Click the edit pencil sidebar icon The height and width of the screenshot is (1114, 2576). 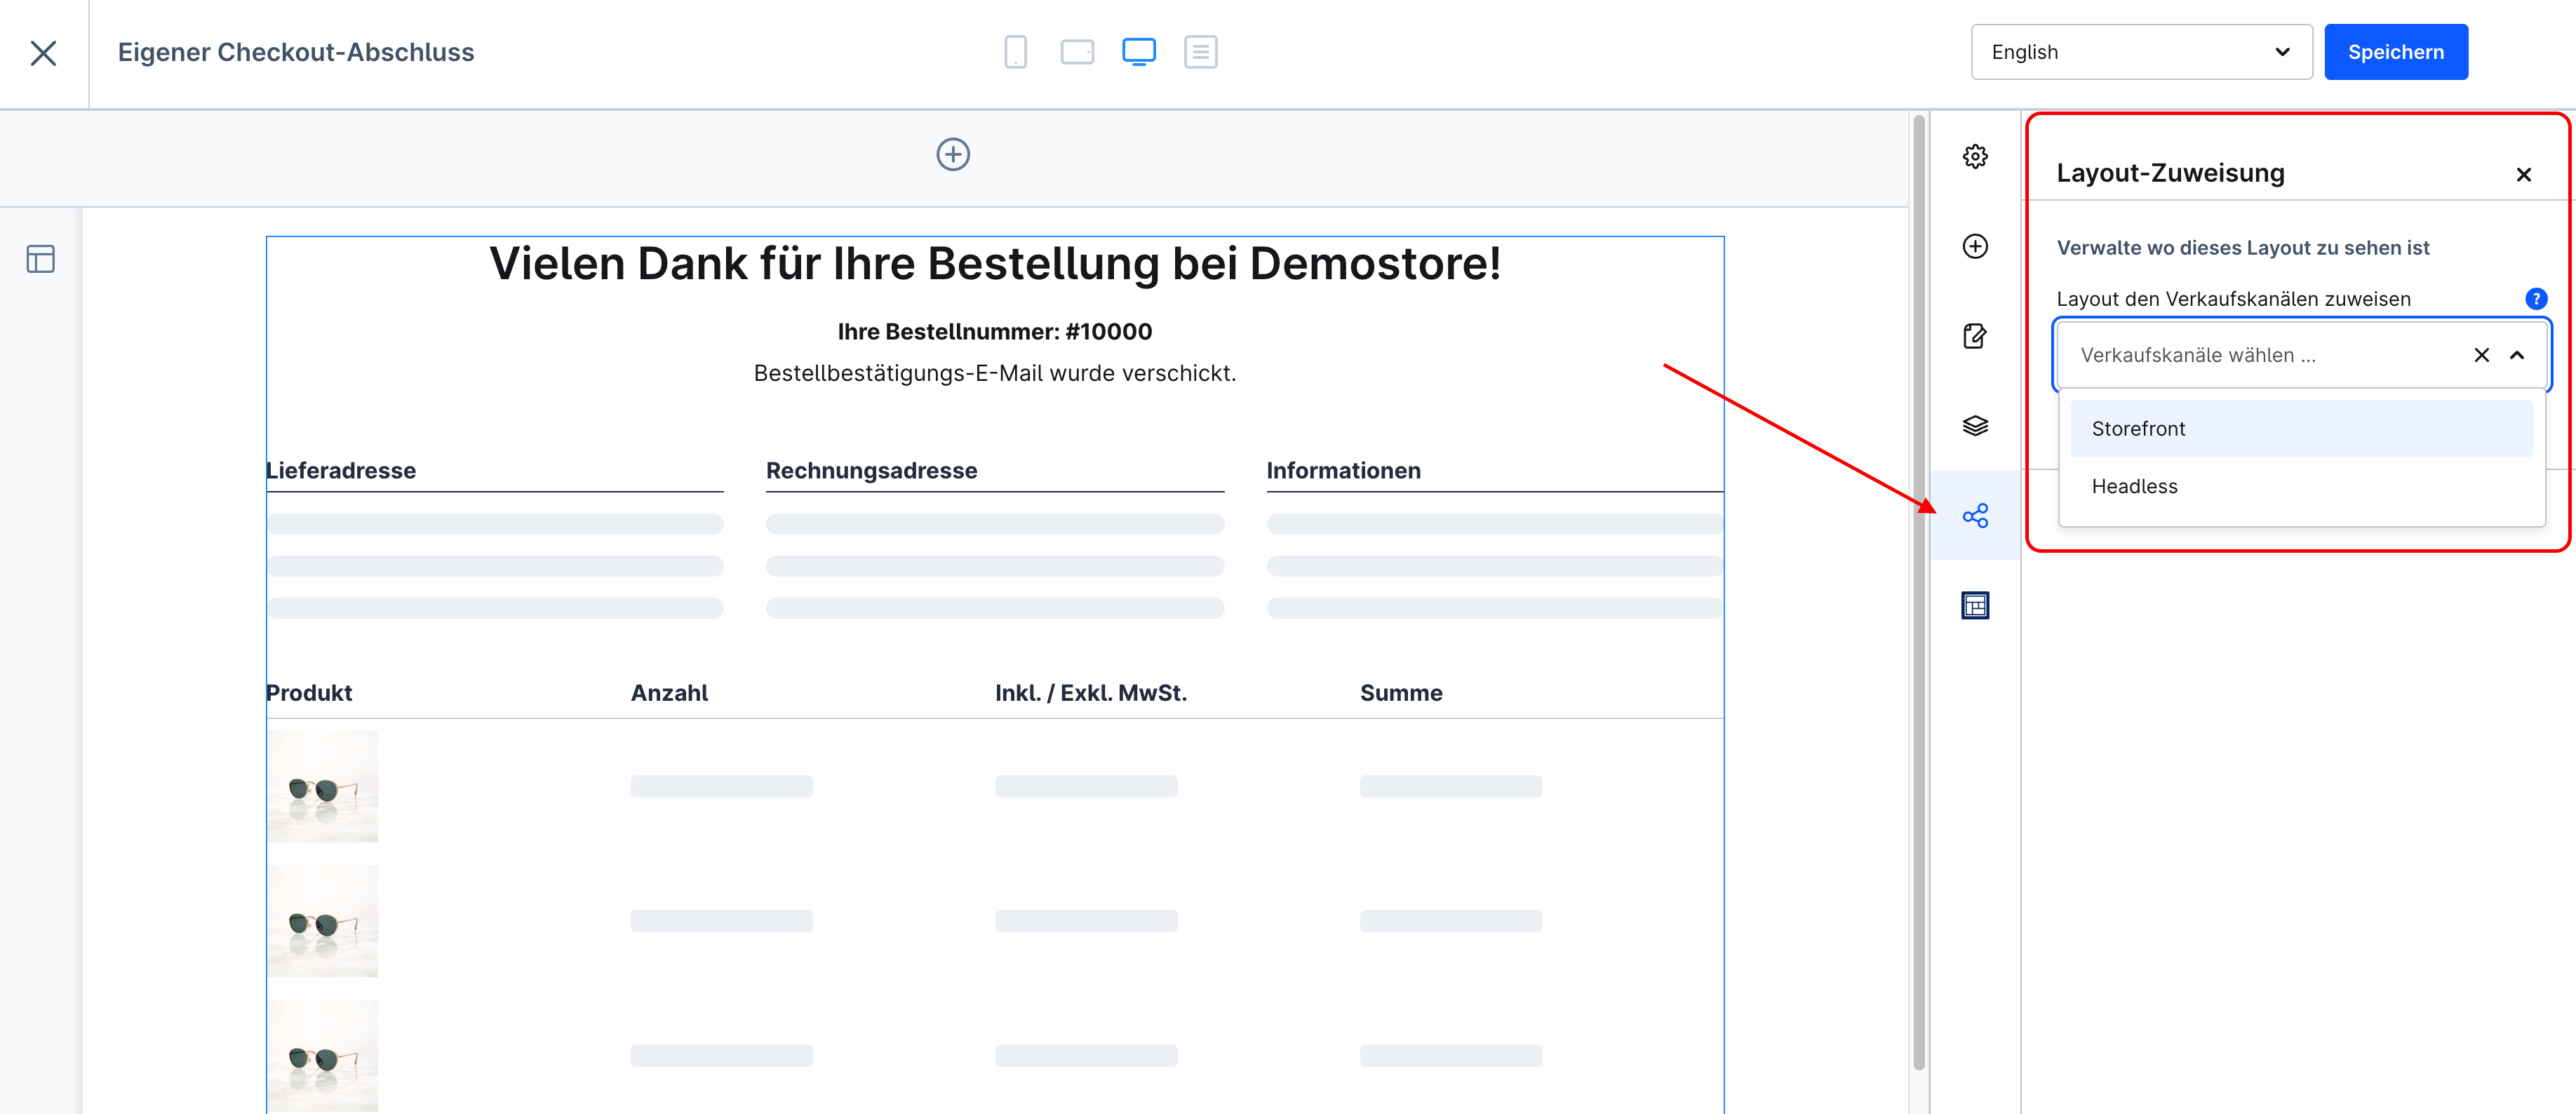click(1975, 336)
